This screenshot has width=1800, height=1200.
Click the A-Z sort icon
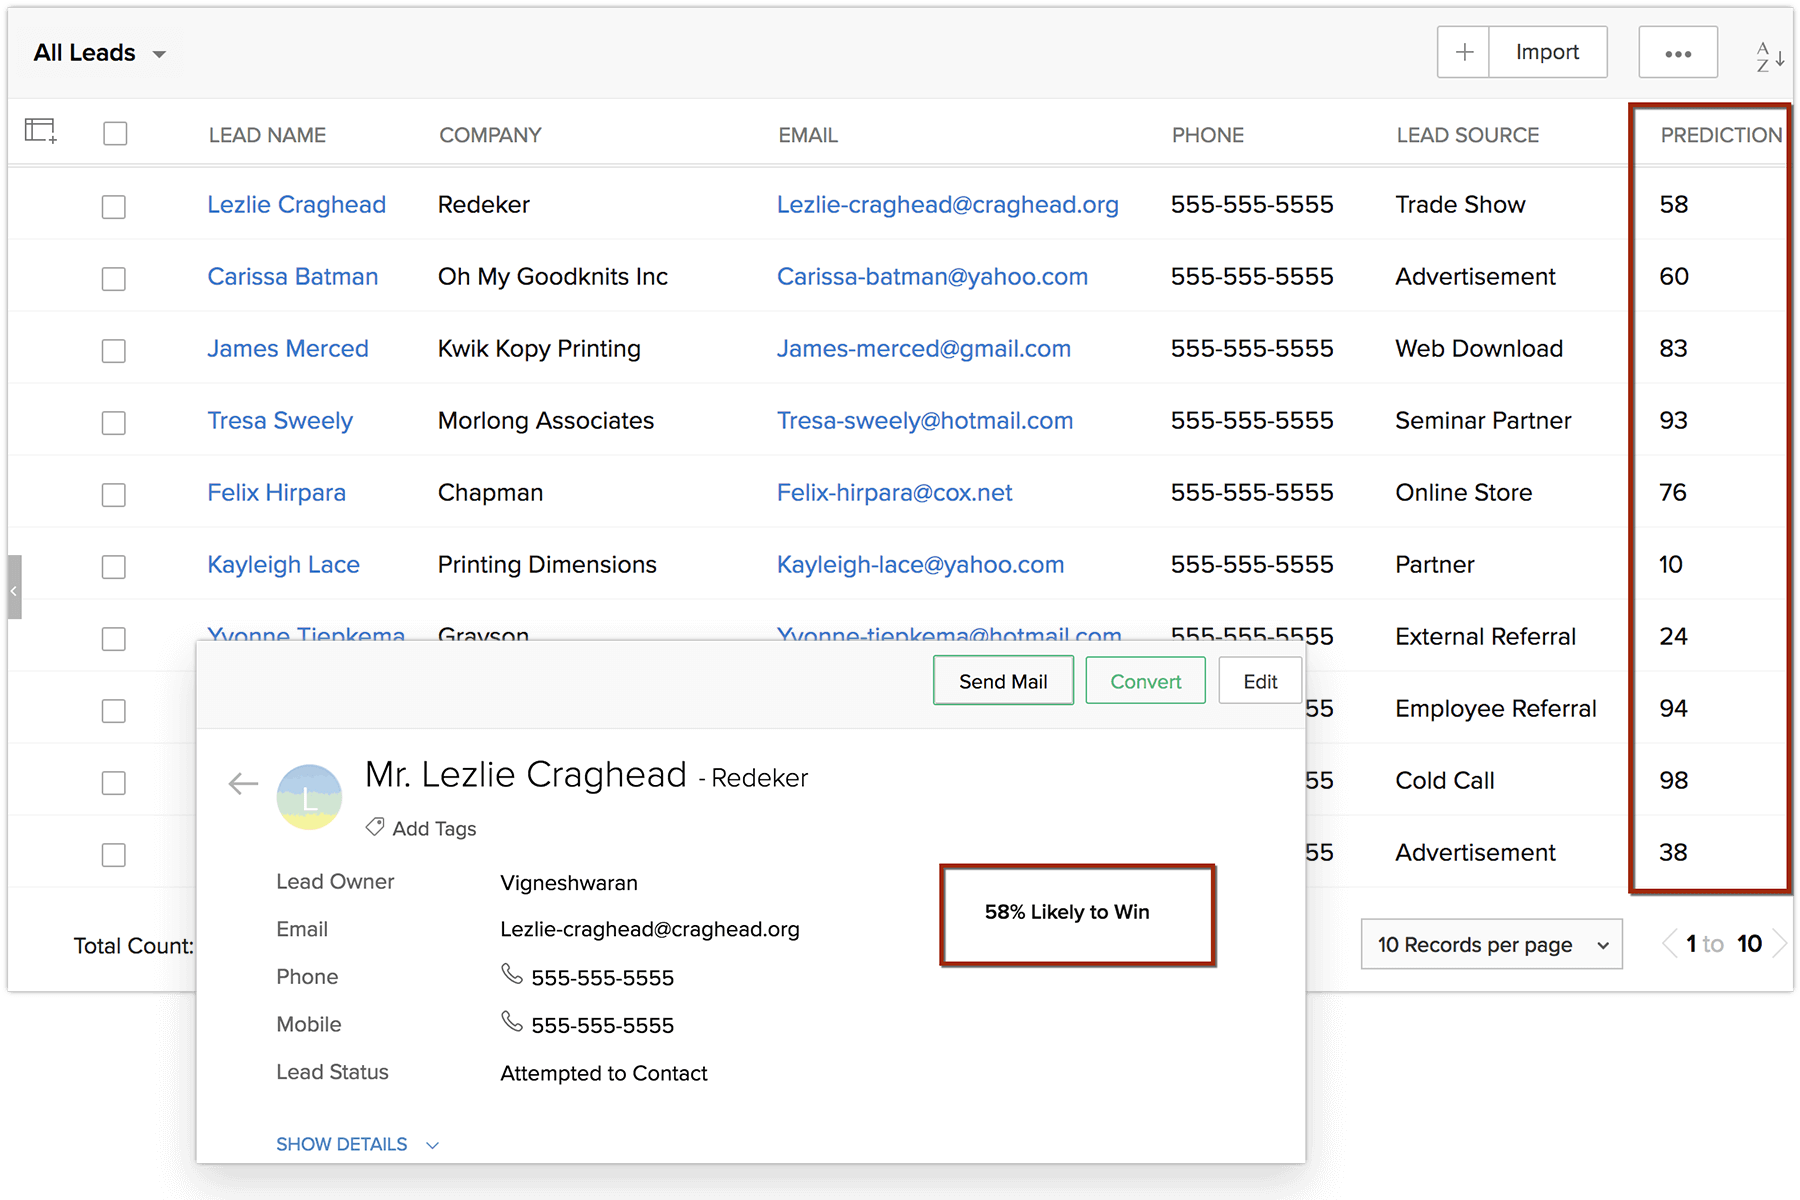pos(1769,57)
